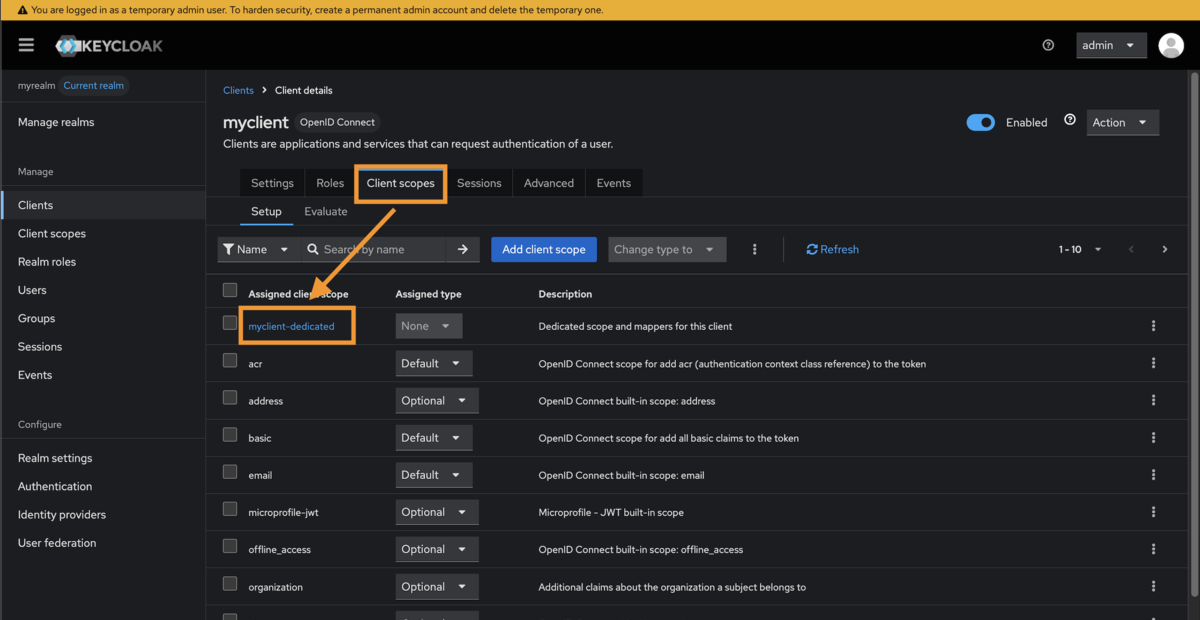Viewport: 1200px width, 620px height.
Task: Switch to the Settings tab
Action: pos(272,183)
